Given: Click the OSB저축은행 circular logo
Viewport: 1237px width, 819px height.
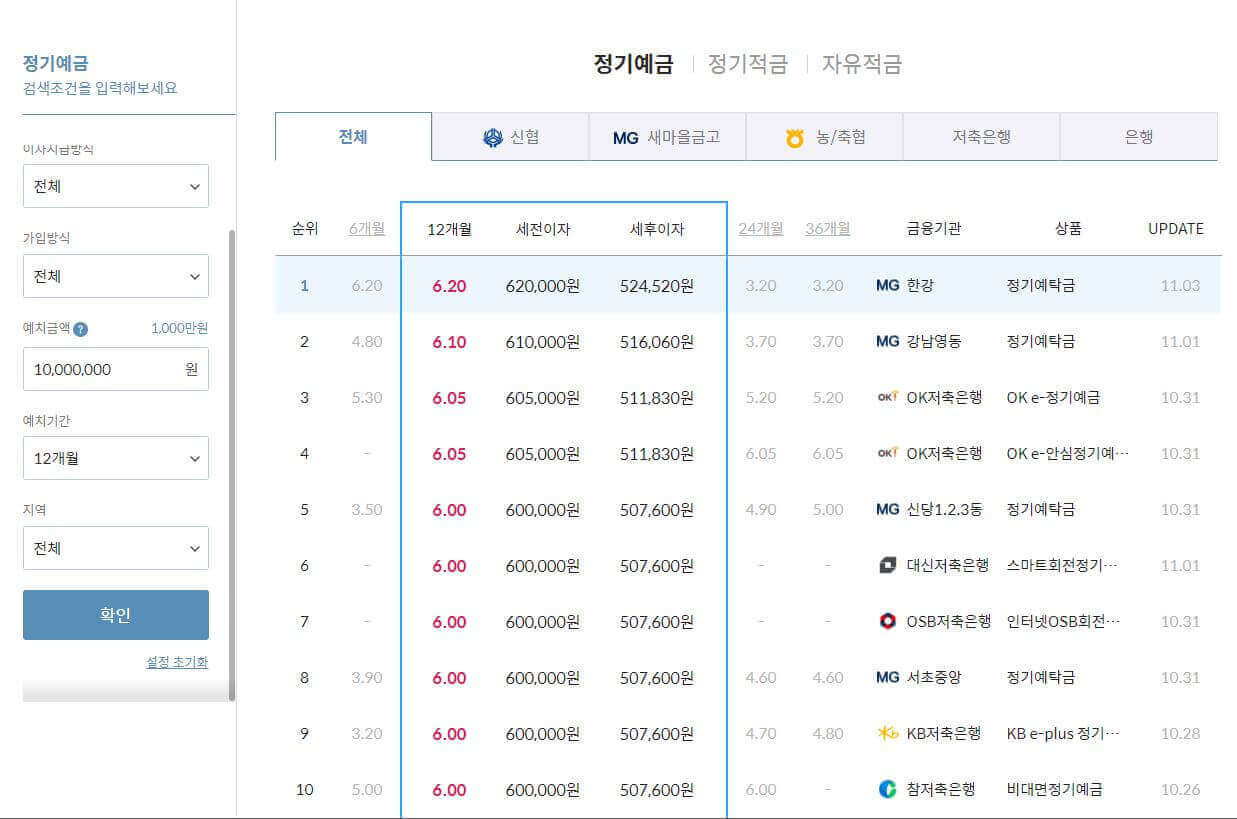Looking at the screenshot, I should 886,621.
